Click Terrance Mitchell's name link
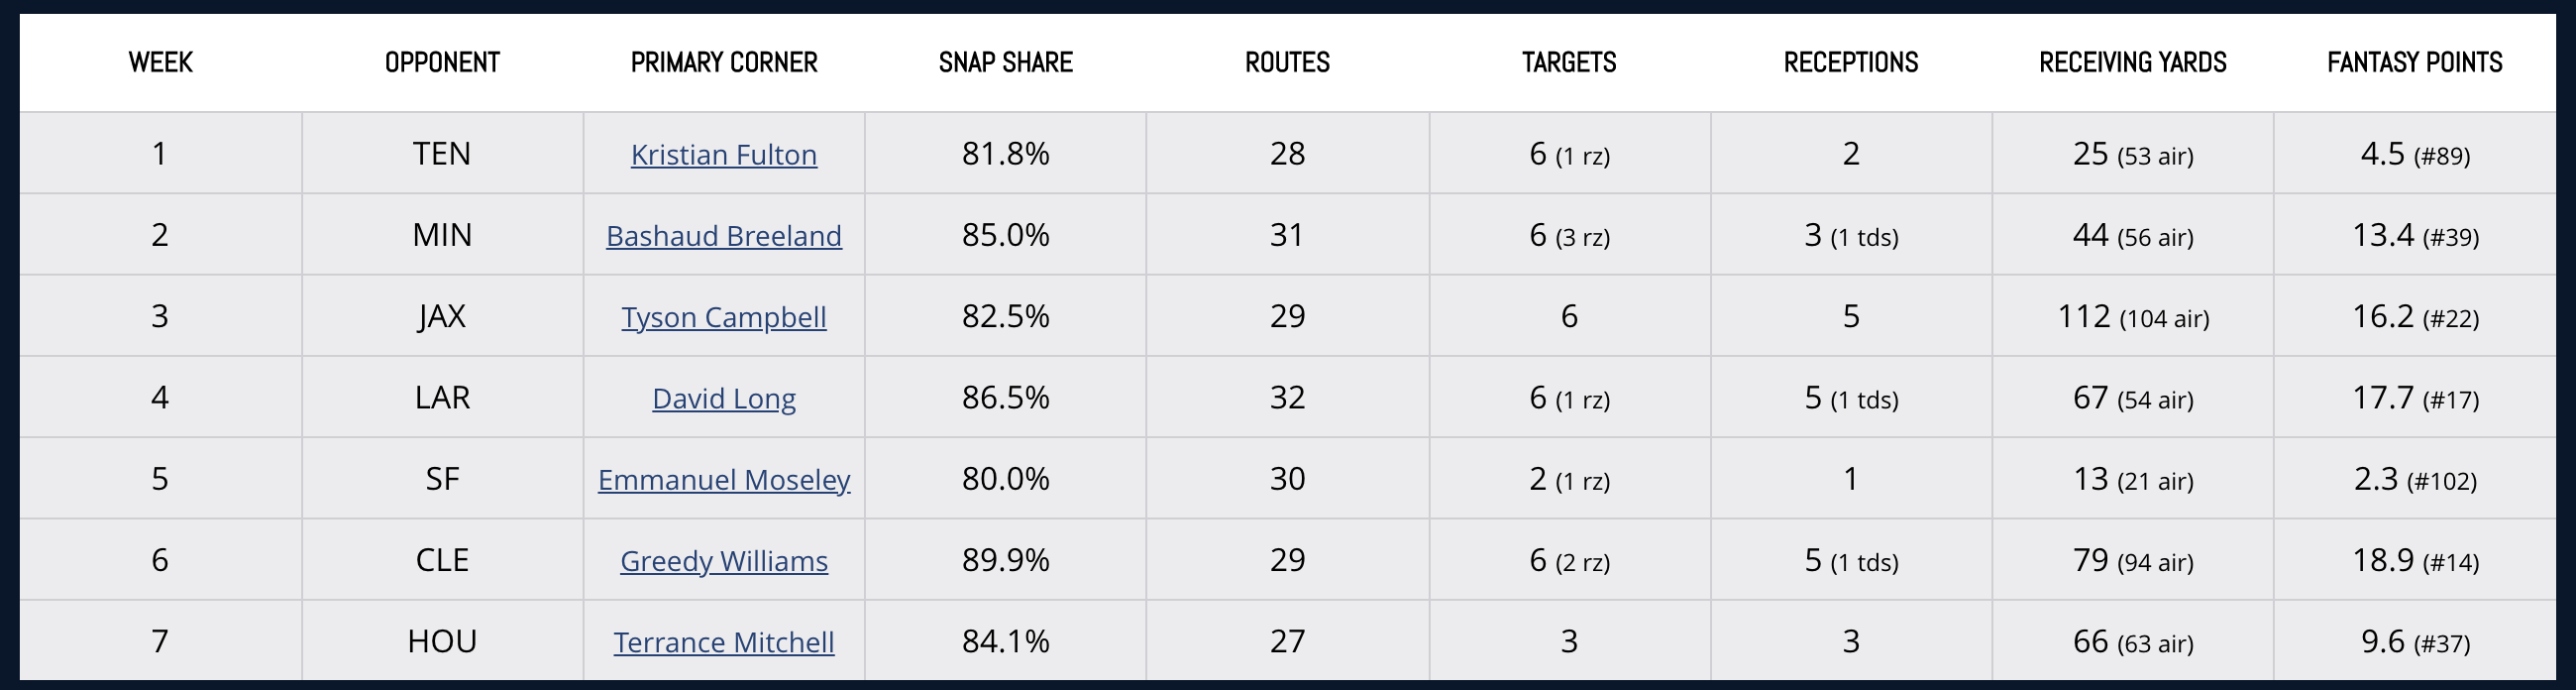Screen dimensions: 2576x690 723,642
